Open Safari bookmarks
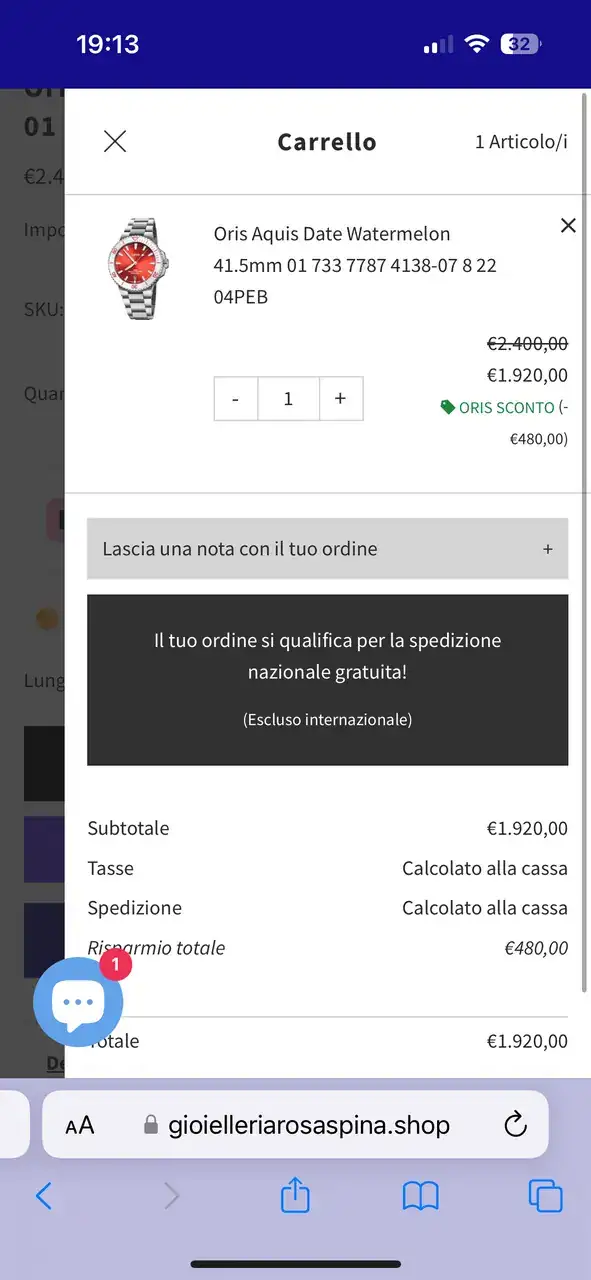The image size is (591, 1280). tap(421, 1195)
